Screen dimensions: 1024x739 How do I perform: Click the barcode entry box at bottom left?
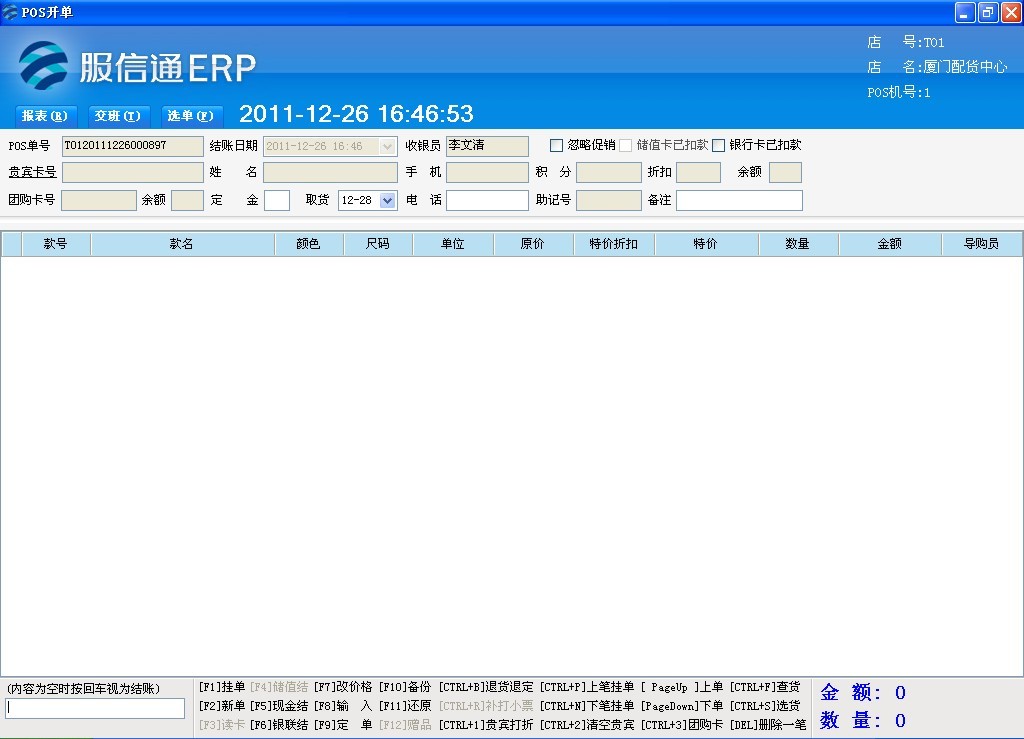coord(95,707)
